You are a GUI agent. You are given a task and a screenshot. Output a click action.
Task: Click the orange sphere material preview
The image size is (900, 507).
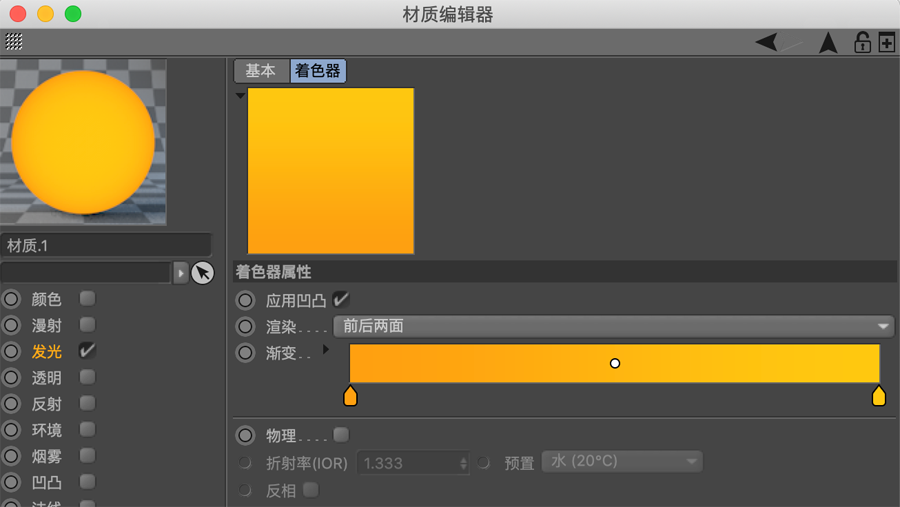[83, 142]
